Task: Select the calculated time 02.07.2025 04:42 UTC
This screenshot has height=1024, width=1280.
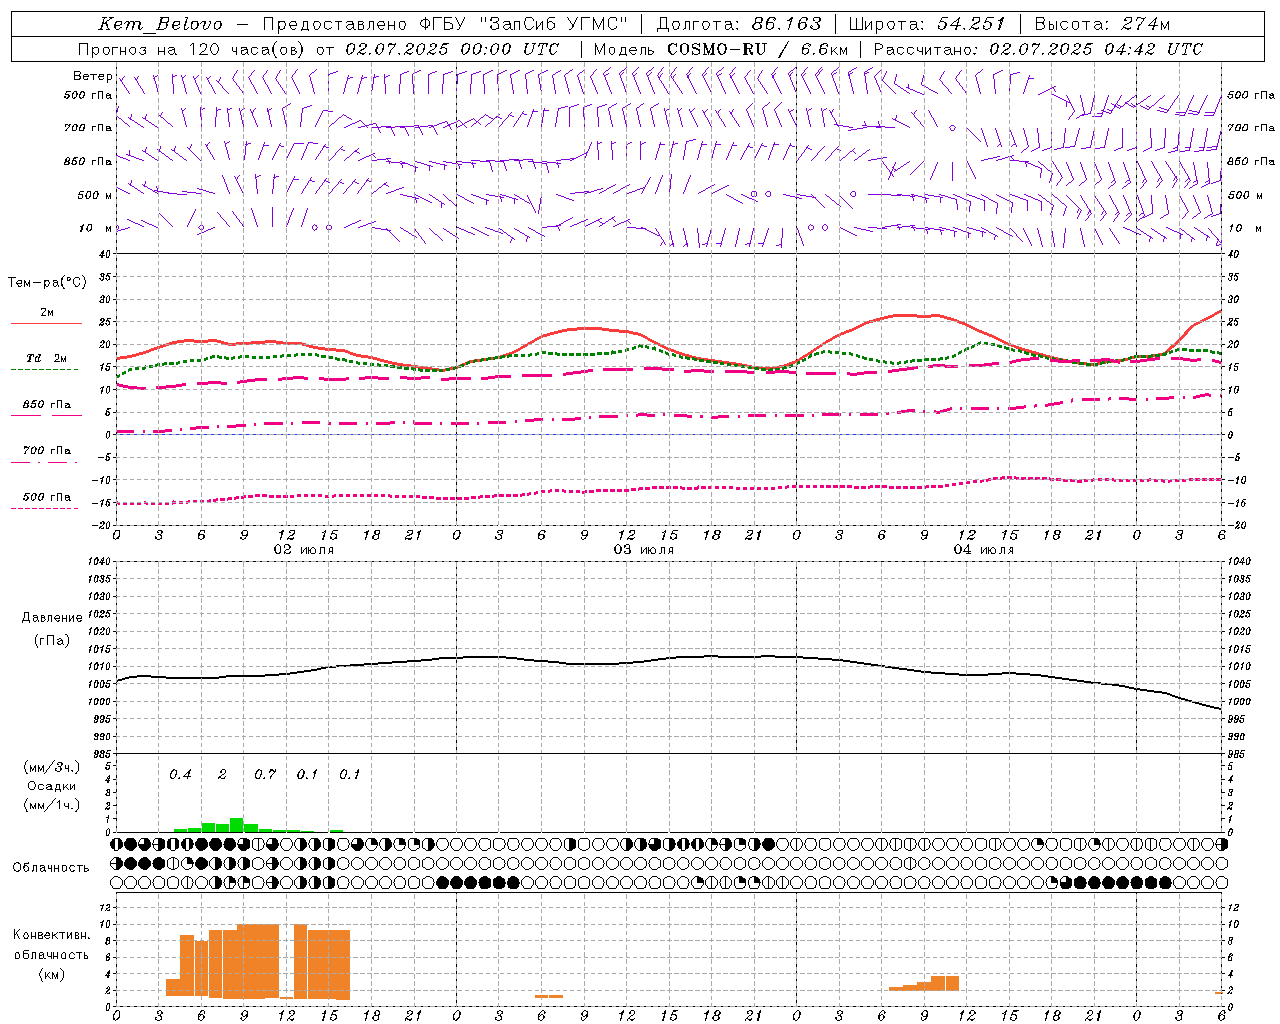Action: [1096, 49]
